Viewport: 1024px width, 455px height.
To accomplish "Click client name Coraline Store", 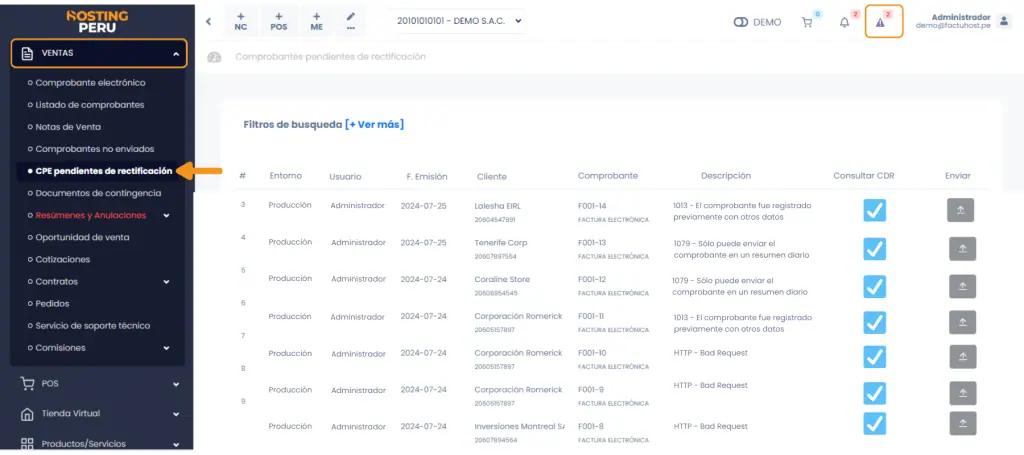I will pyautogui.click(x=502, y=279).
